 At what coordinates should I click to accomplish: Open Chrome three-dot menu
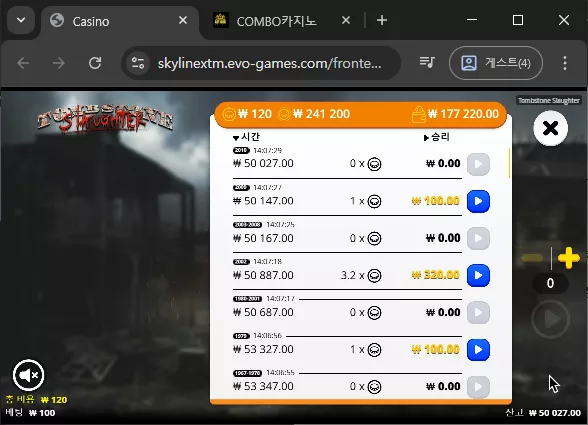click(x=565, y=63)
